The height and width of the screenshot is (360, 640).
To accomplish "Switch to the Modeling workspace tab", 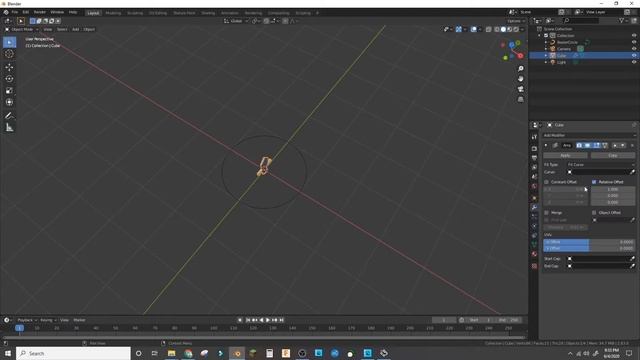I will (x=113, y=13).
